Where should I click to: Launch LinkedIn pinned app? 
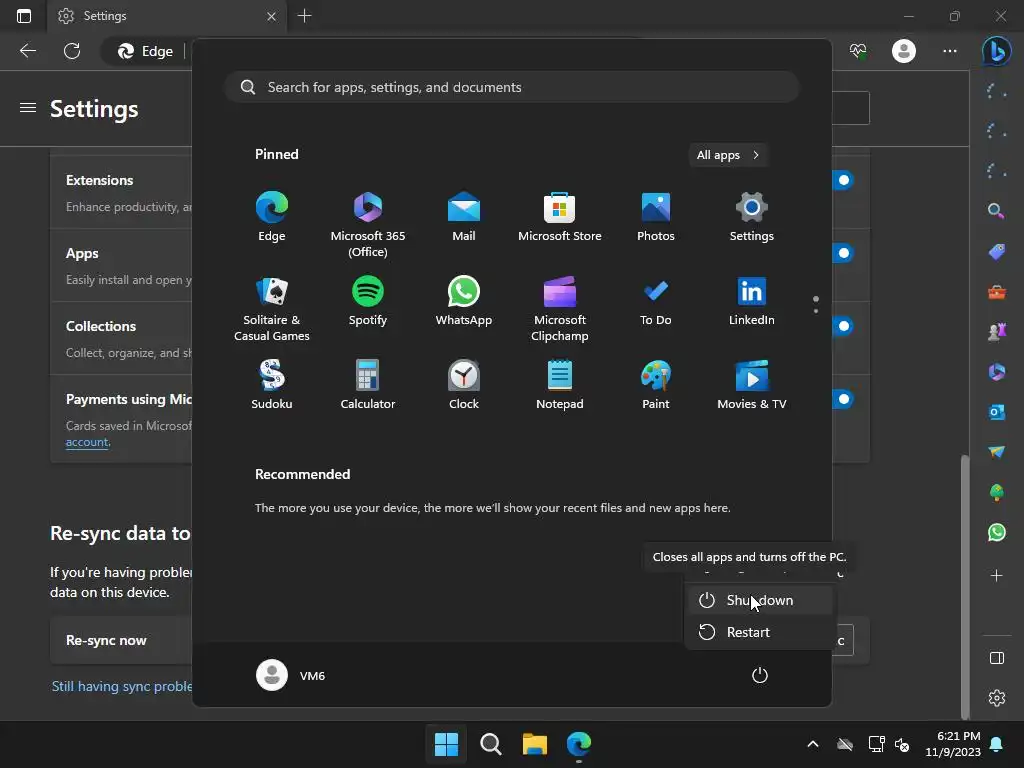point(752,302)
